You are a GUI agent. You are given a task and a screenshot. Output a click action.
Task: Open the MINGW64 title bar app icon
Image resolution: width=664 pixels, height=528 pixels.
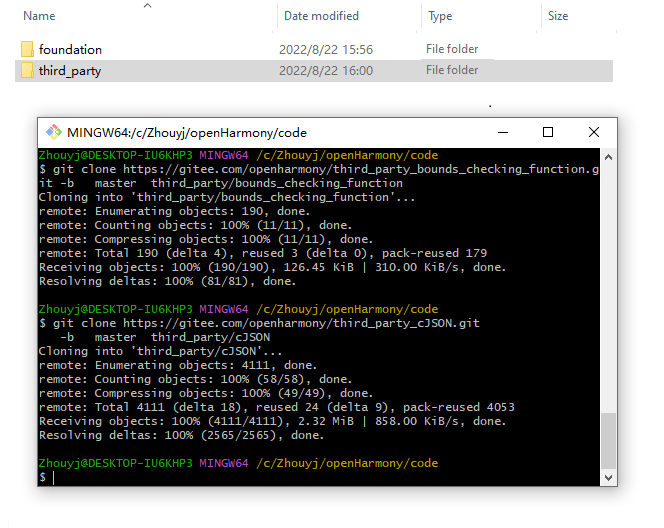click(53, 132)
